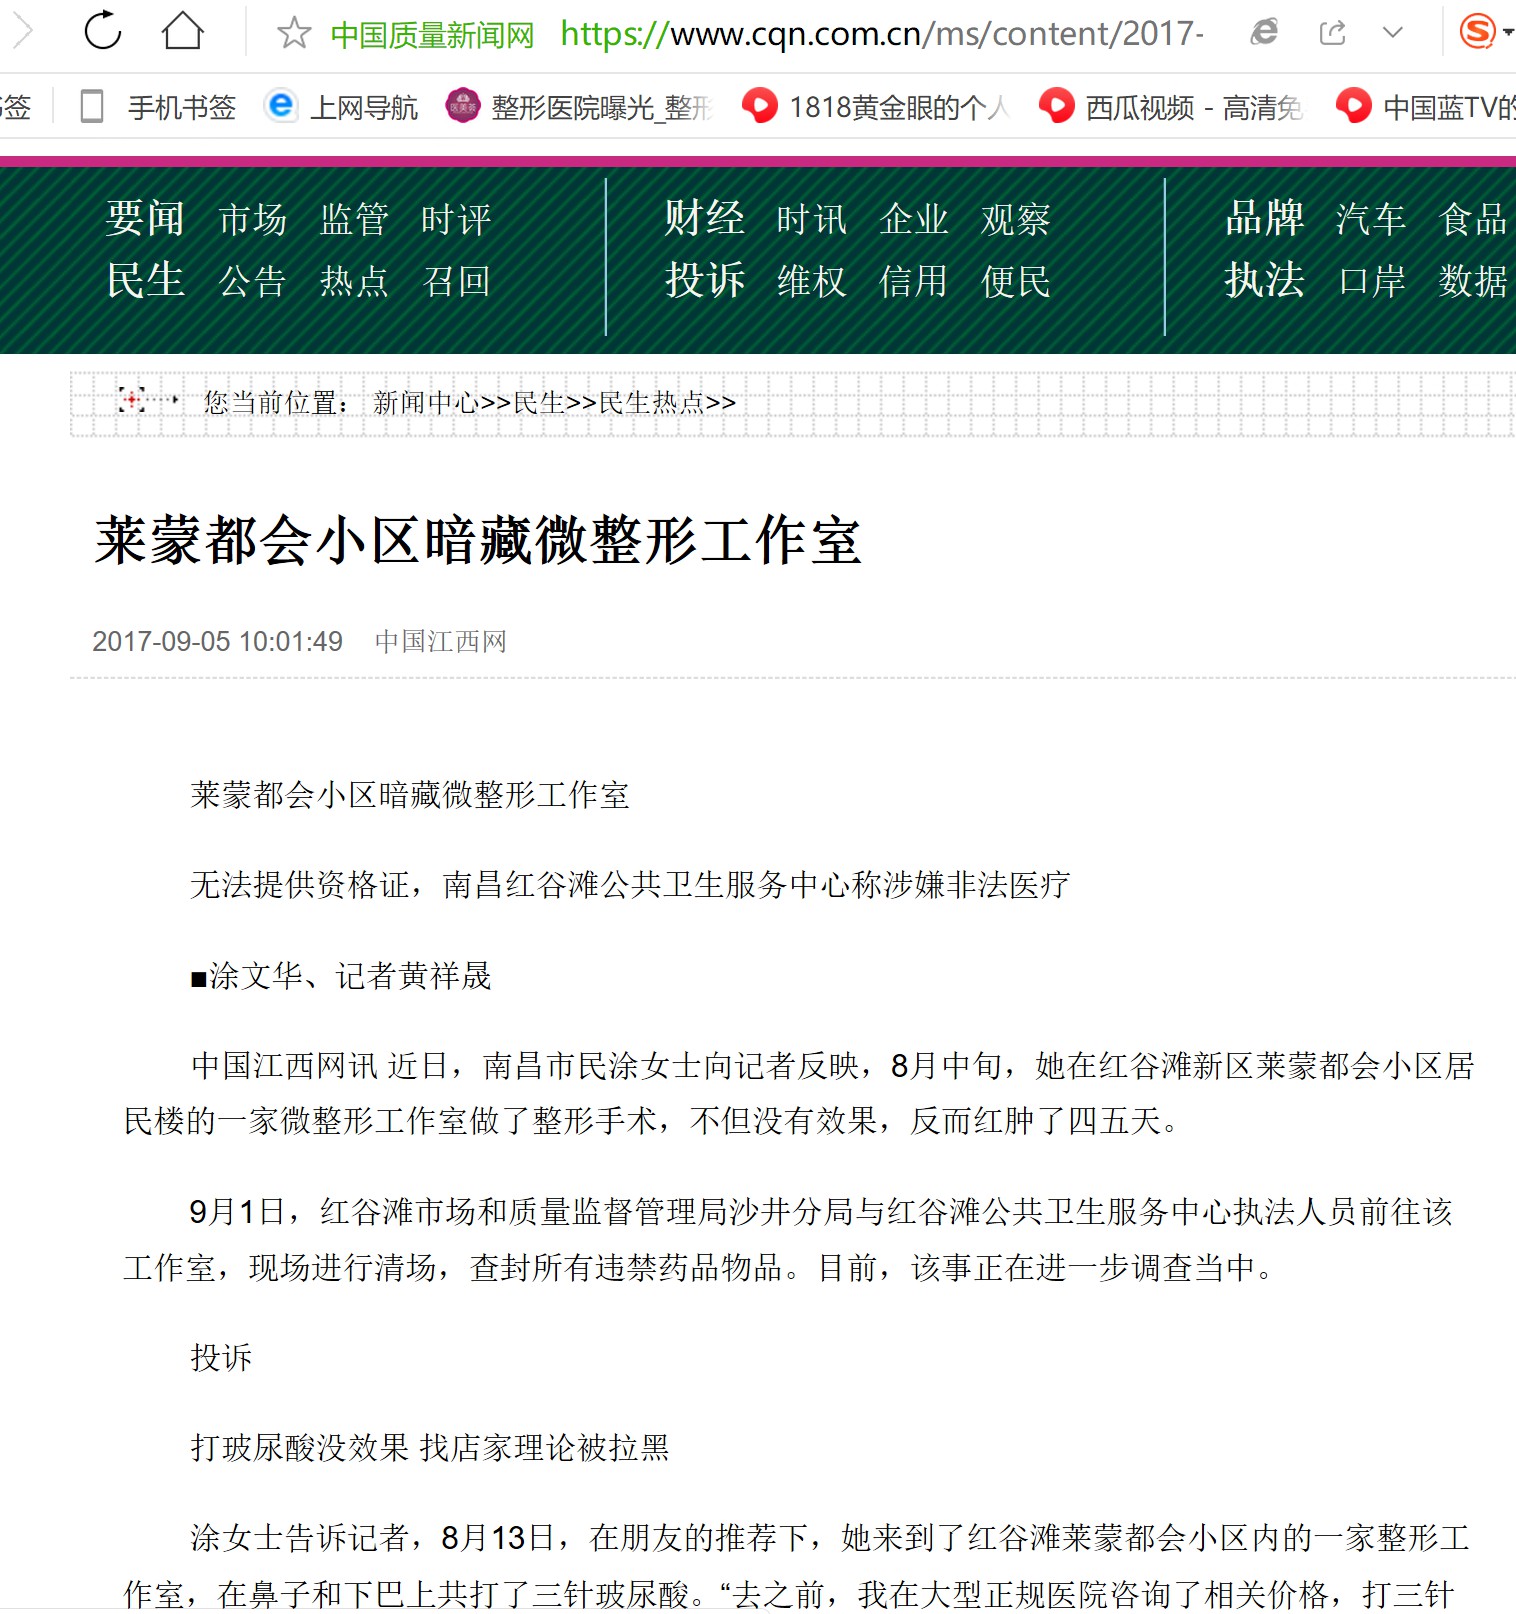This screenshot has width=1516, height=1614.
Task: Open the 整形医院曝光 bookmark
Action: point(579,106)
